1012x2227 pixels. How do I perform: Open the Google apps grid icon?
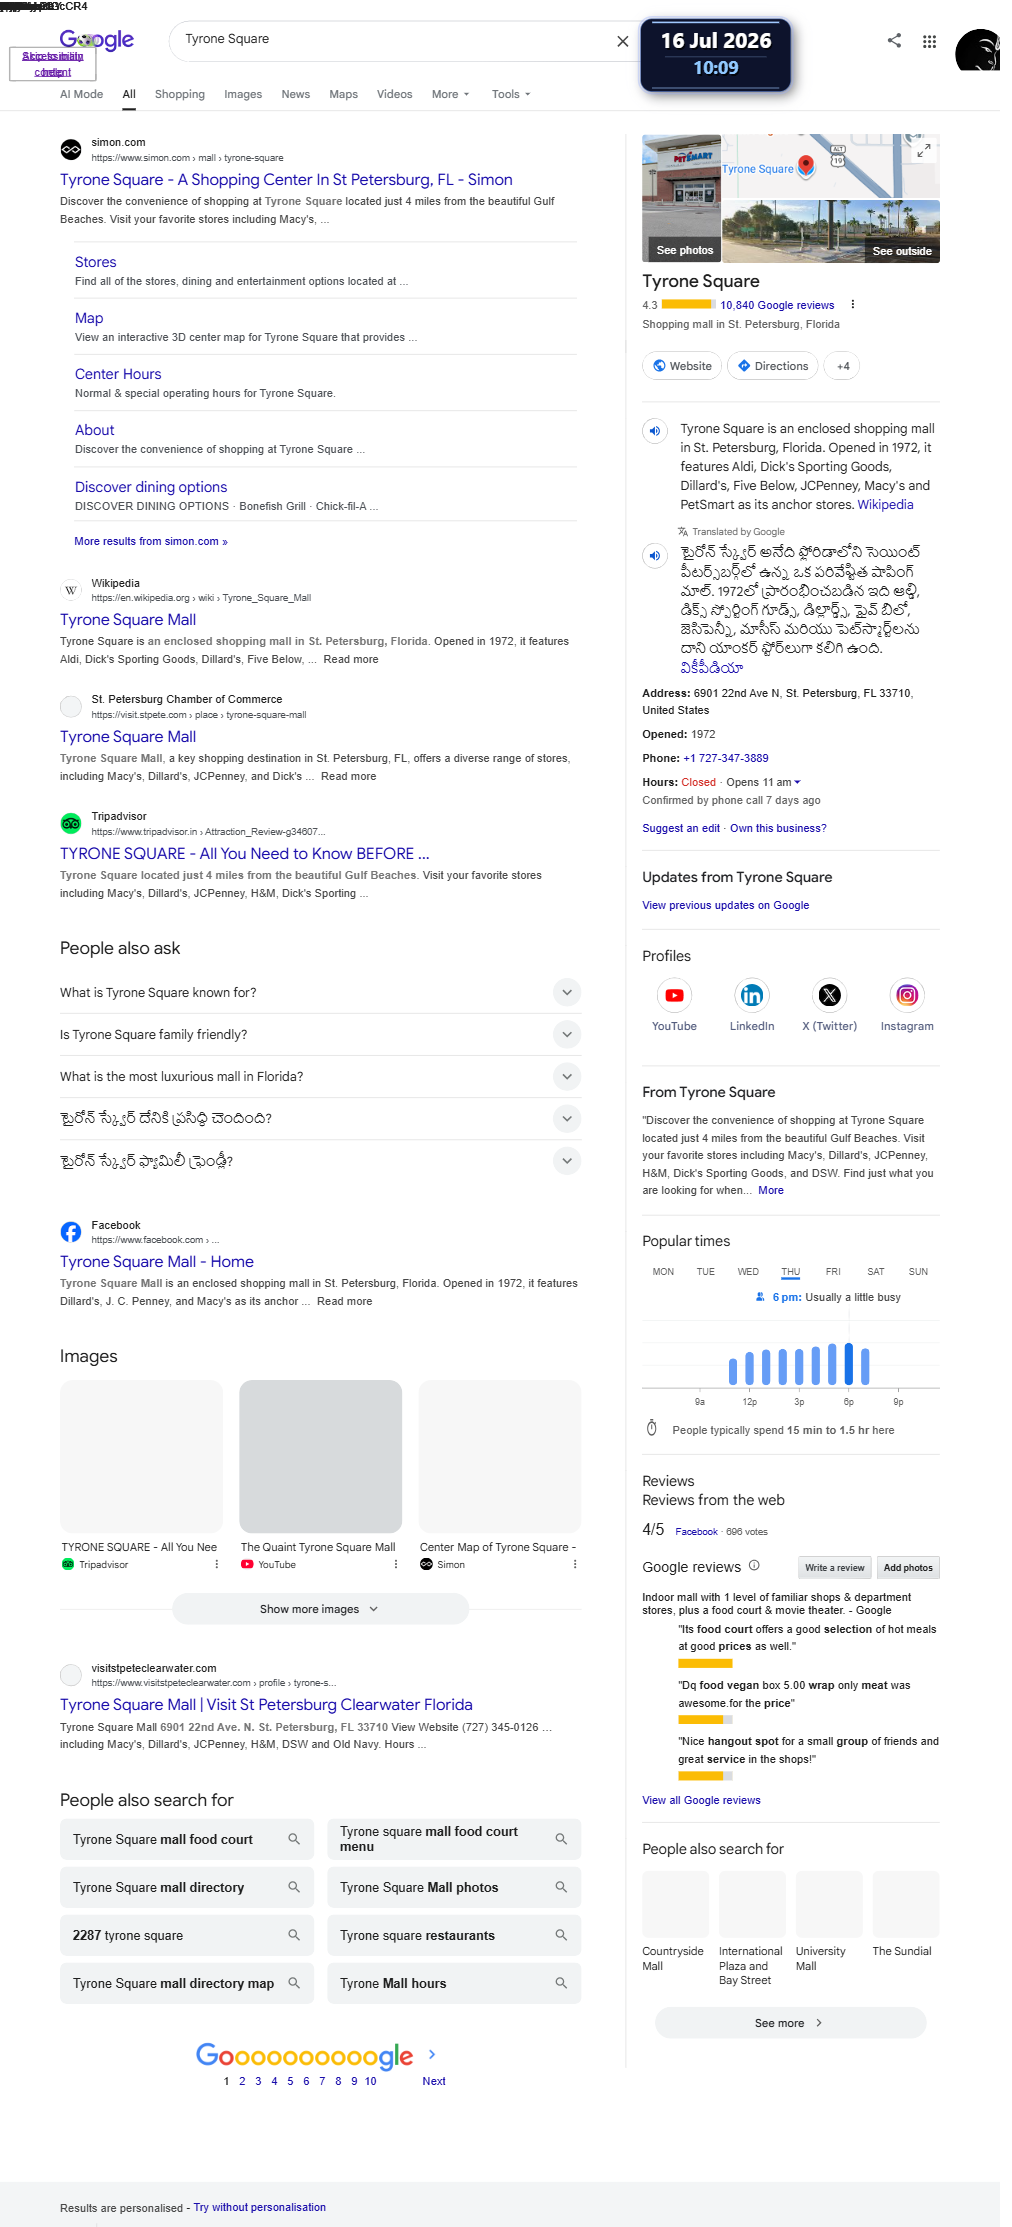coord(929,41)
